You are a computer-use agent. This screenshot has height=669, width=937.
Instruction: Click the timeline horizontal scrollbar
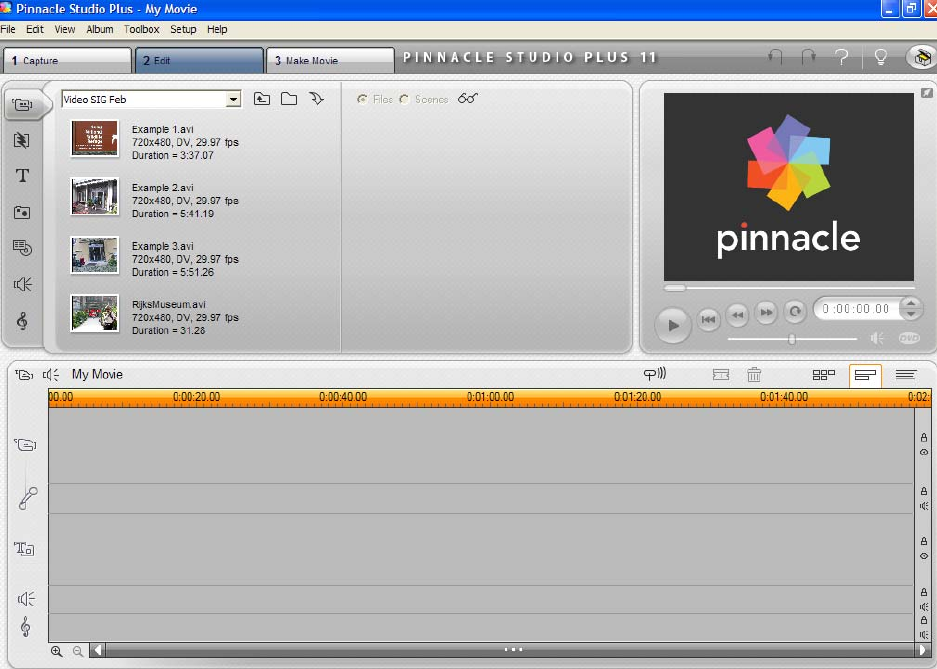[x=512, y=650]
